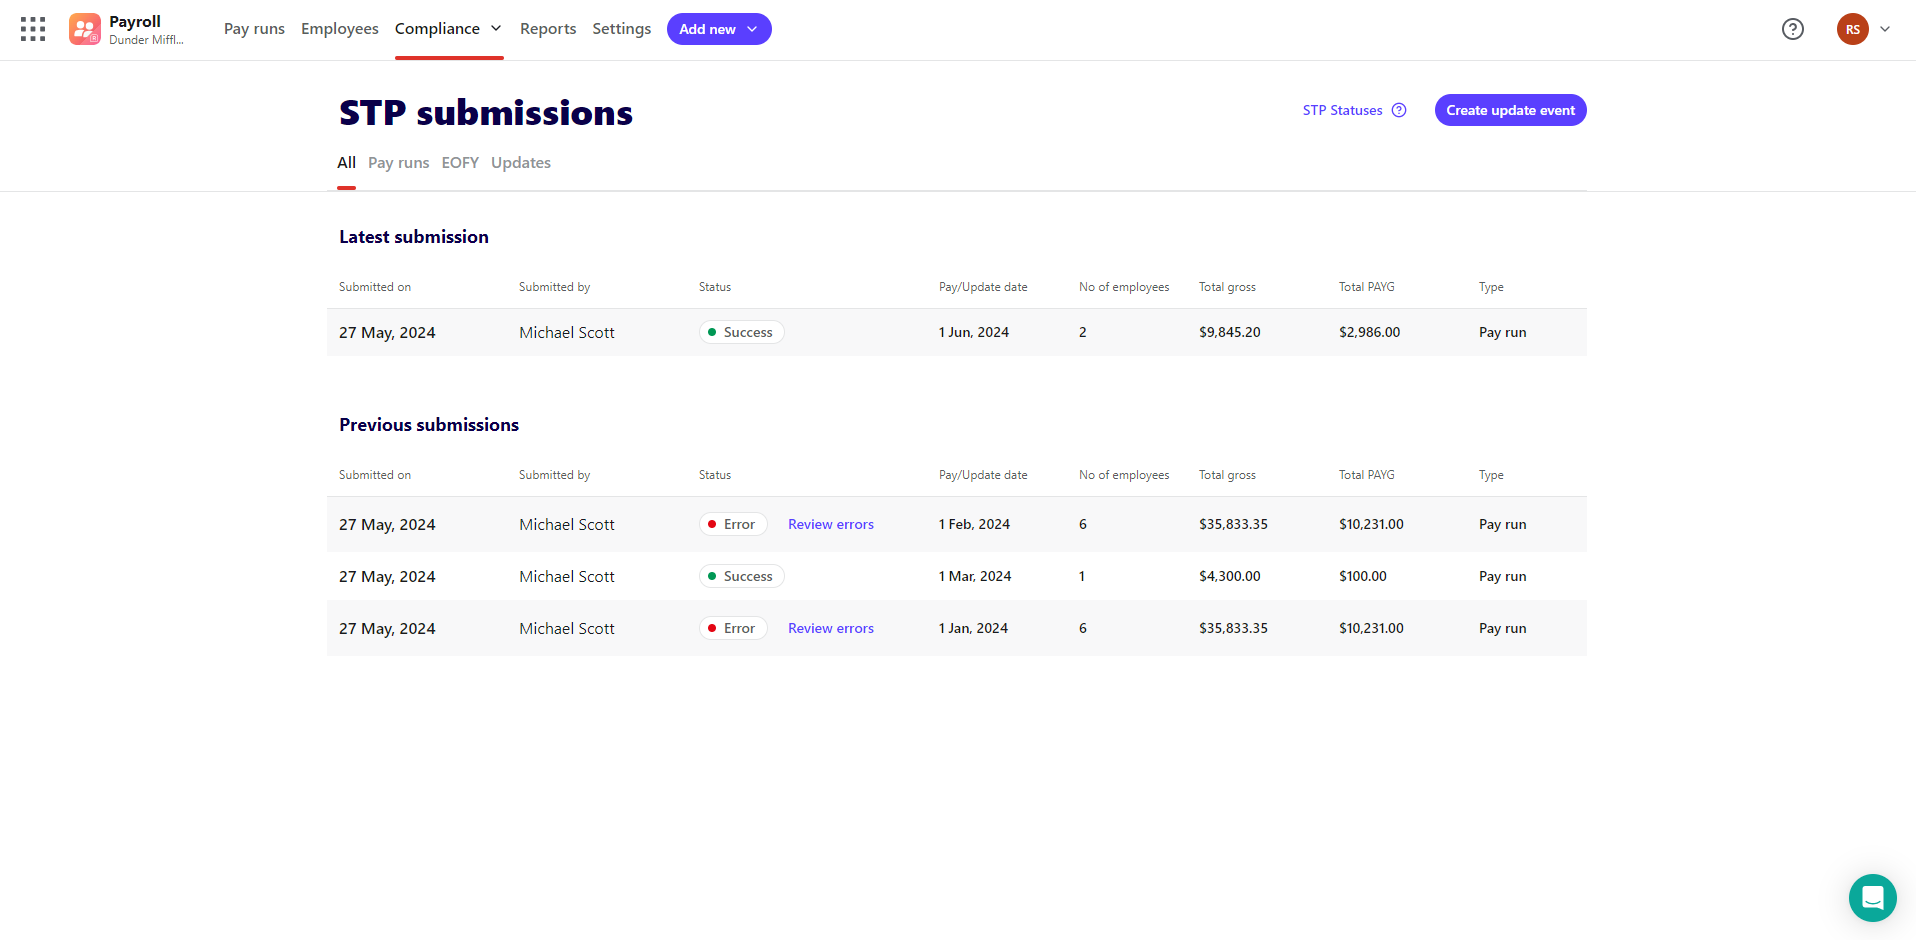Open the Settings menu item
The height and width of the screenshot is (940, 1916).
[622, 29]
